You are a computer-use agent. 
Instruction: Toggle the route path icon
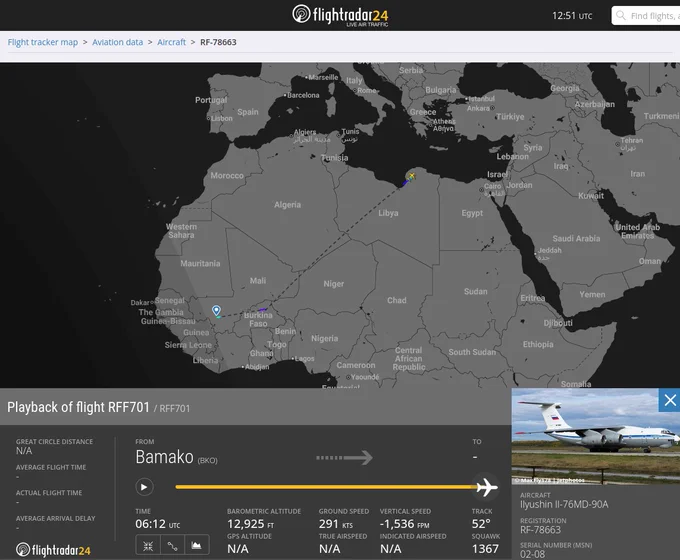coord(172,546)
